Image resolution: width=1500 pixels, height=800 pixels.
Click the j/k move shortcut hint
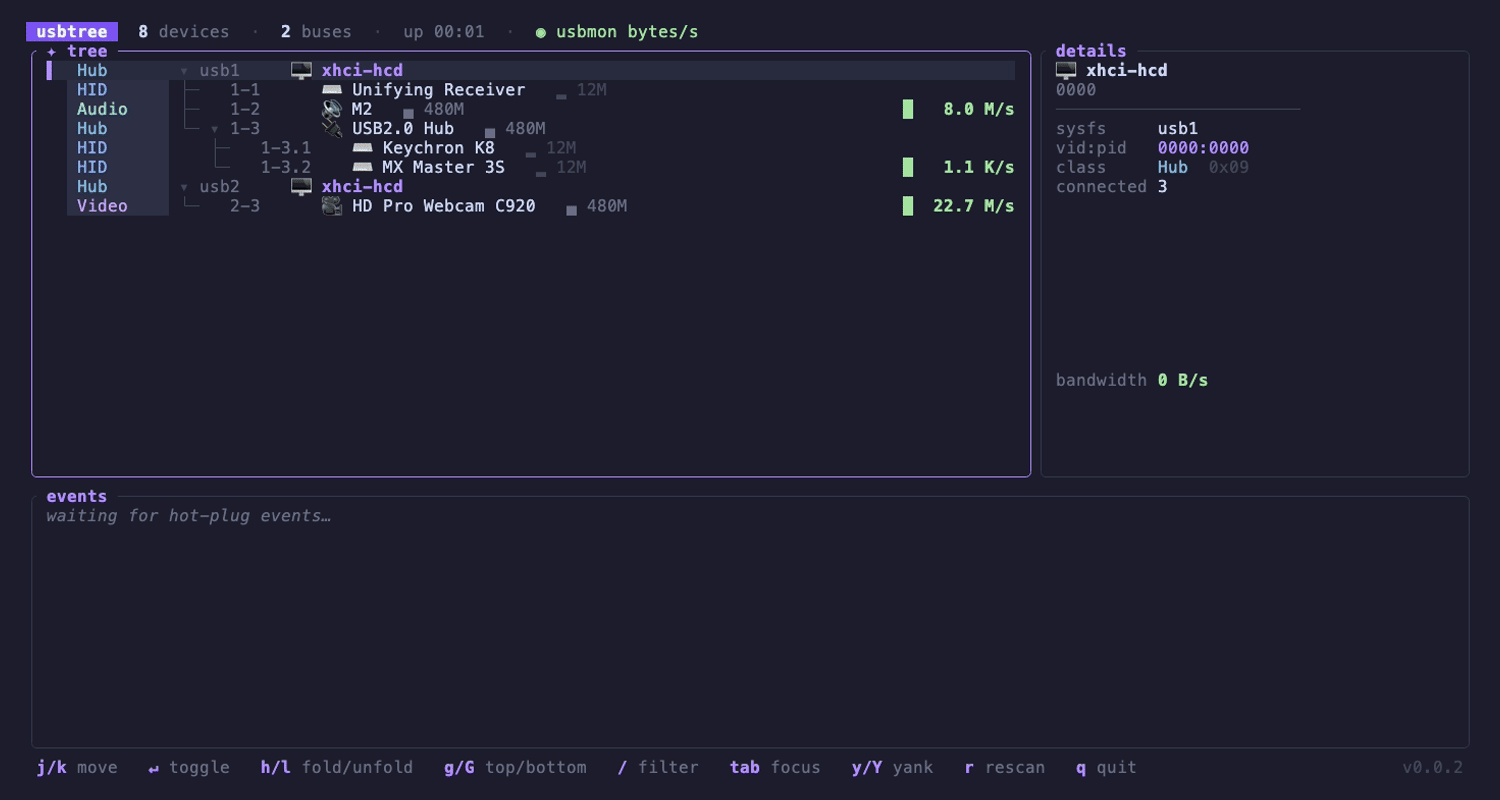(x=77, y=768)
